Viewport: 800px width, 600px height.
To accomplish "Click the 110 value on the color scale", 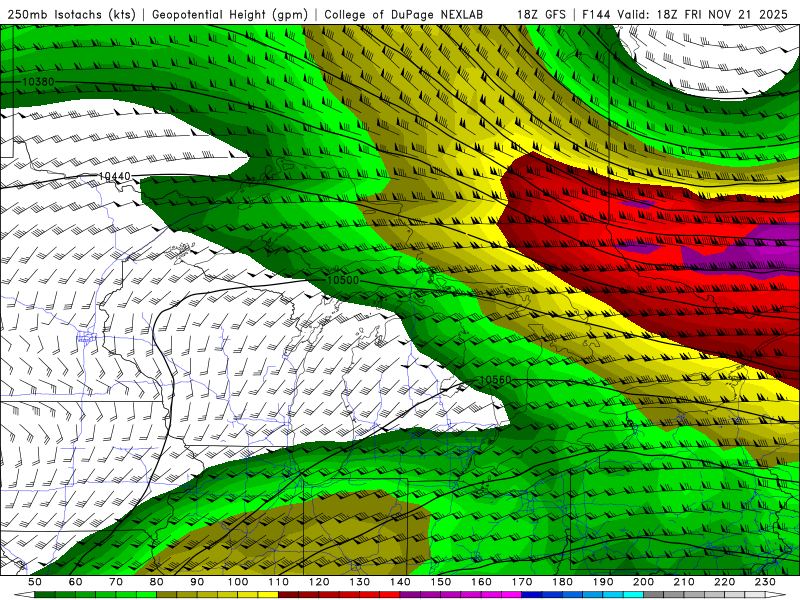I will 279,582.
